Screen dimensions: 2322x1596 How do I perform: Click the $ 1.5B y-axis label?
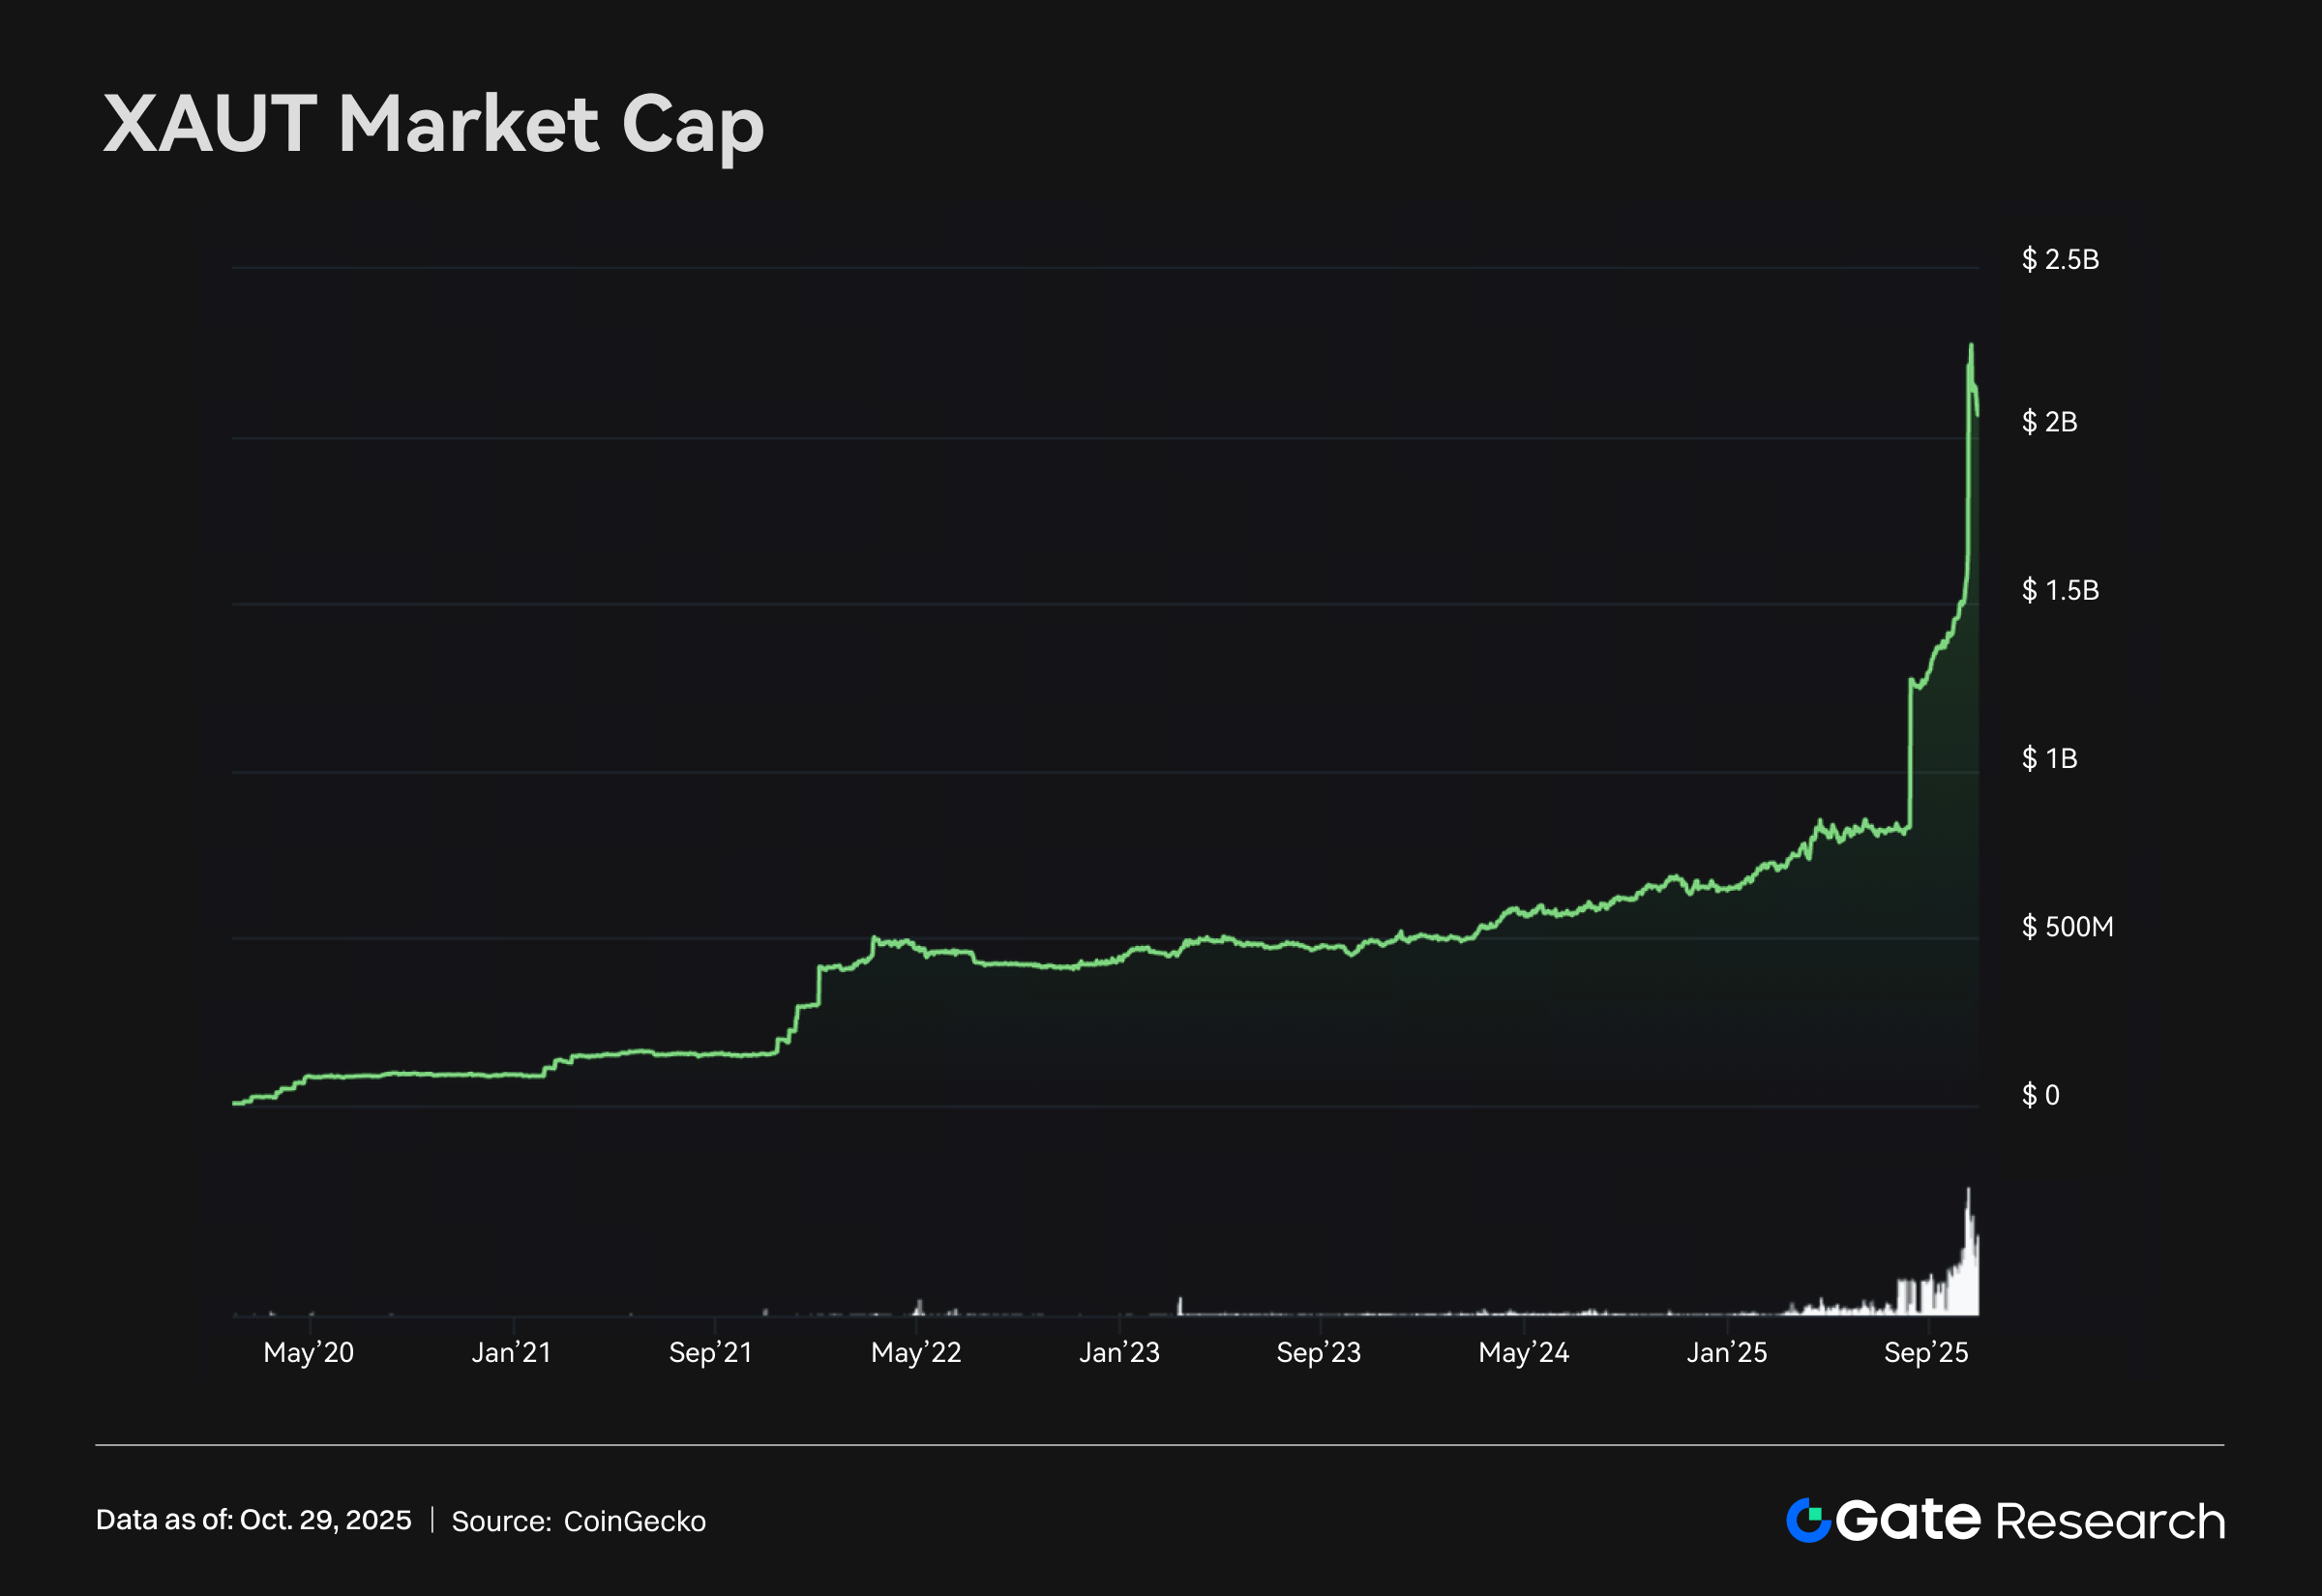[x=2060, y=590]
